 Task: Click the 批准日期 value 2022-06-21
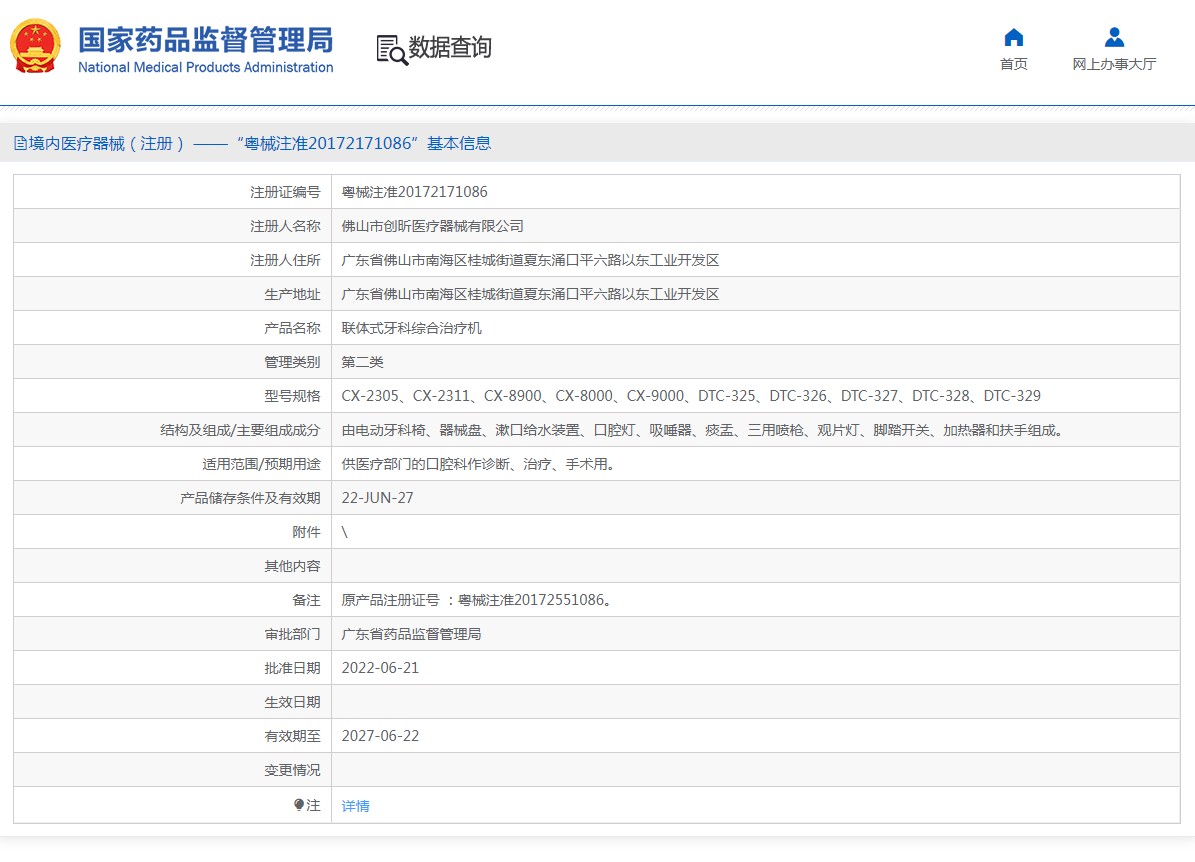[x=380, y=668]
